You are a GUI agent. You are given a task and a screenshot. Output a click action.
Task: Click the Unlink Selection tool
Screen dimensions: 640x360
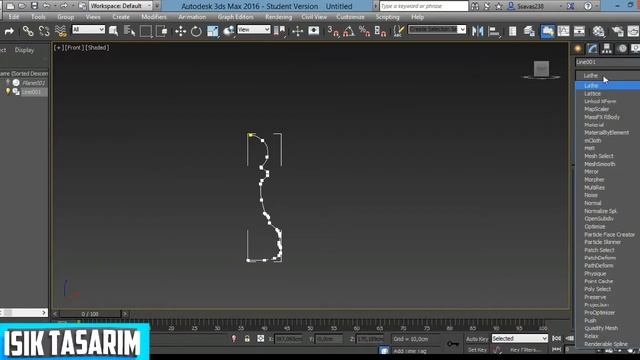(44, 31)
